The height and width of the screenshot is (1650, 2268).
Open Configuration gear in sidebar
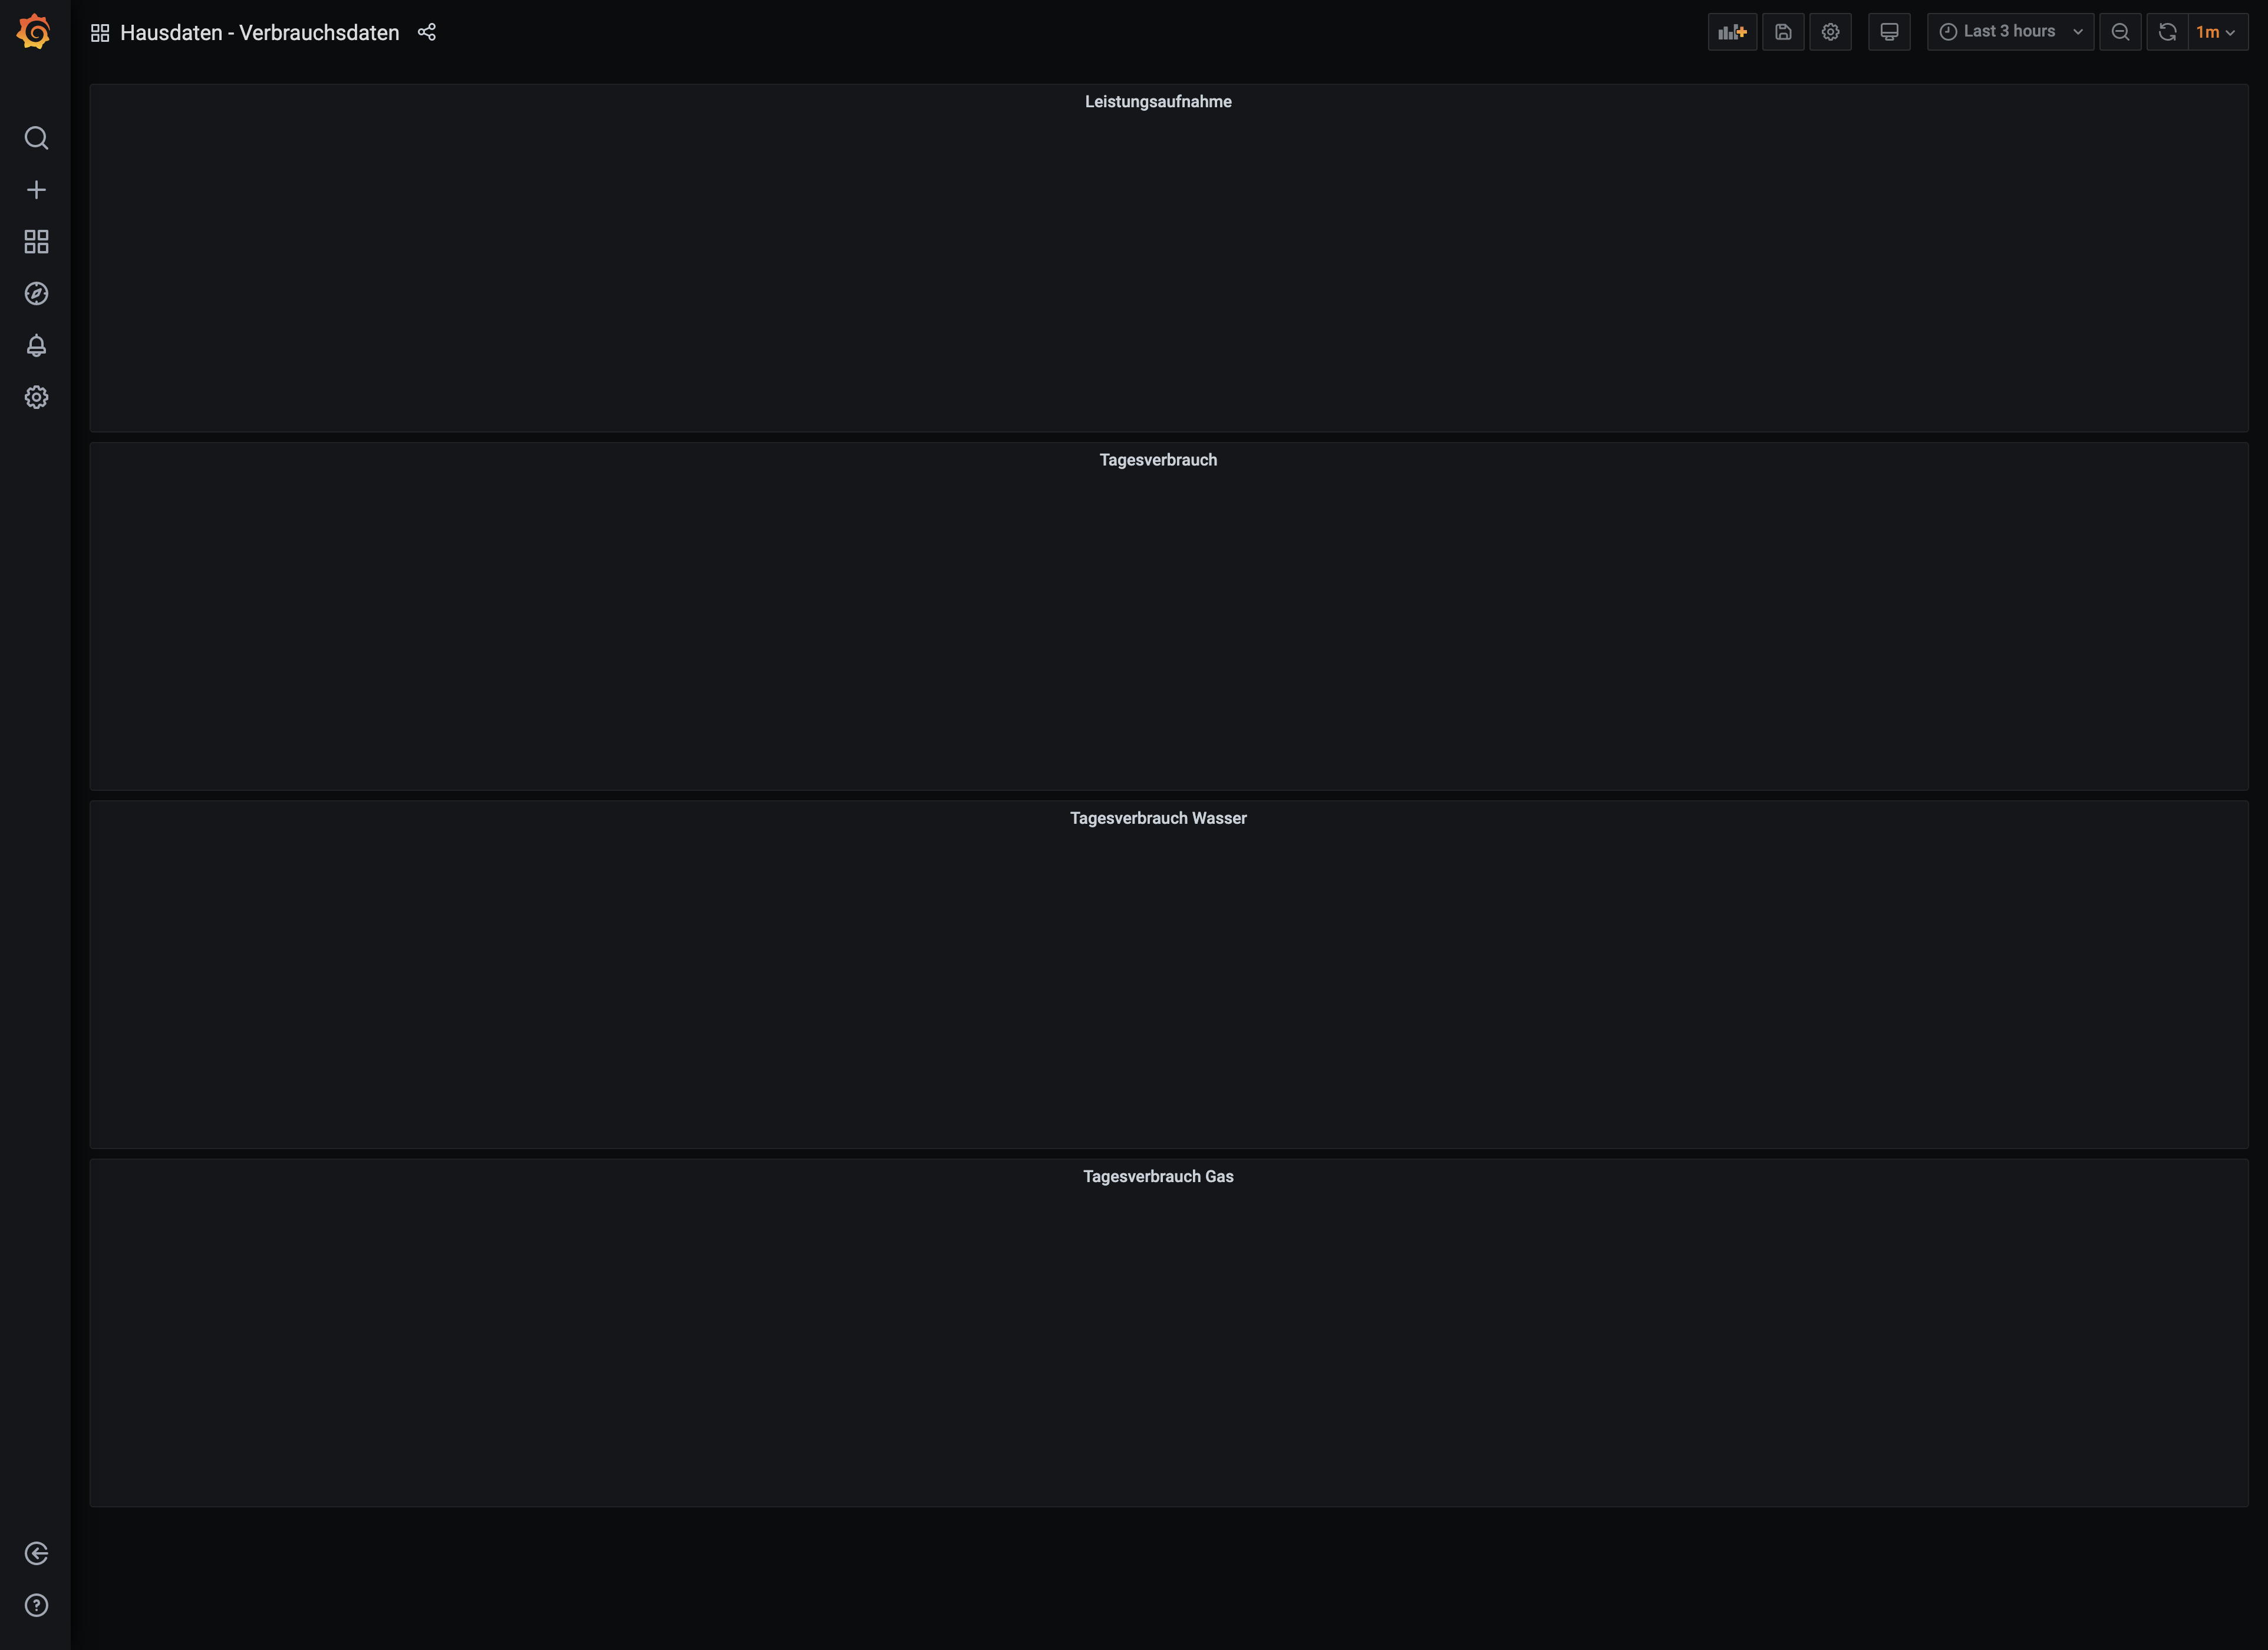(36, 398)
